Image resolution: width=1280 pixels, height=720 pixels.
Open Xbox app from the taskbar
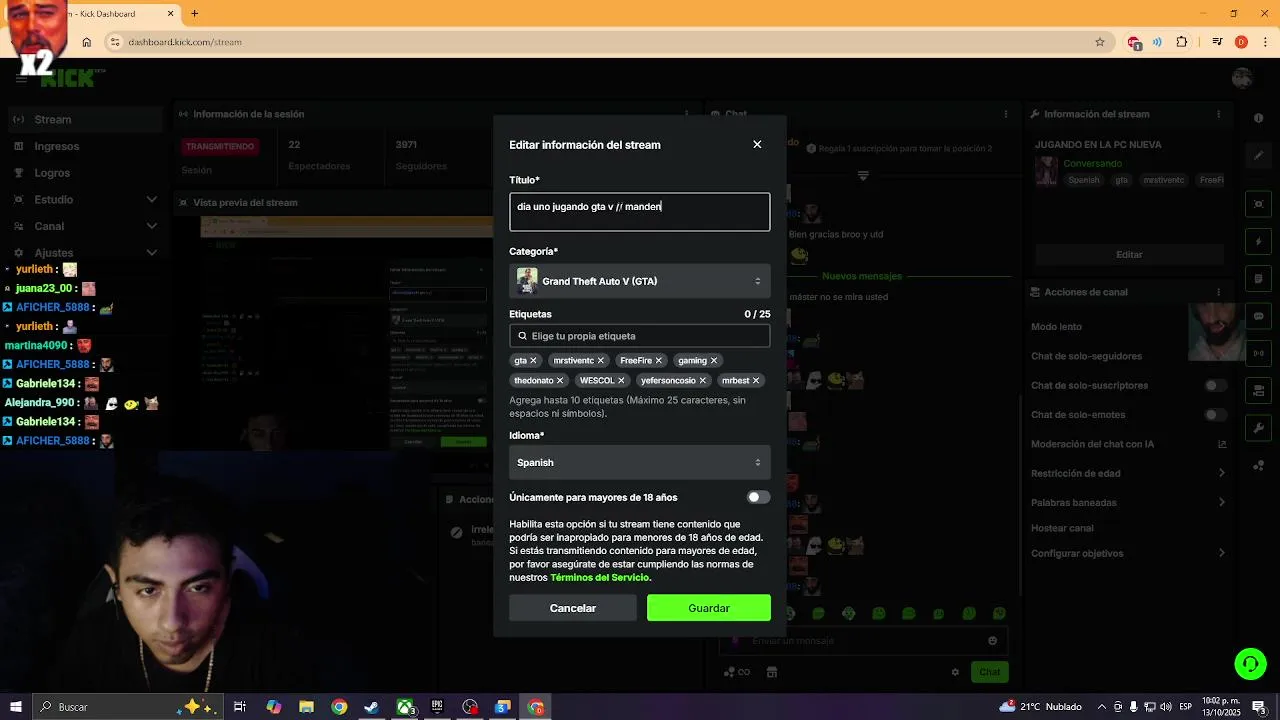point(405,707)
